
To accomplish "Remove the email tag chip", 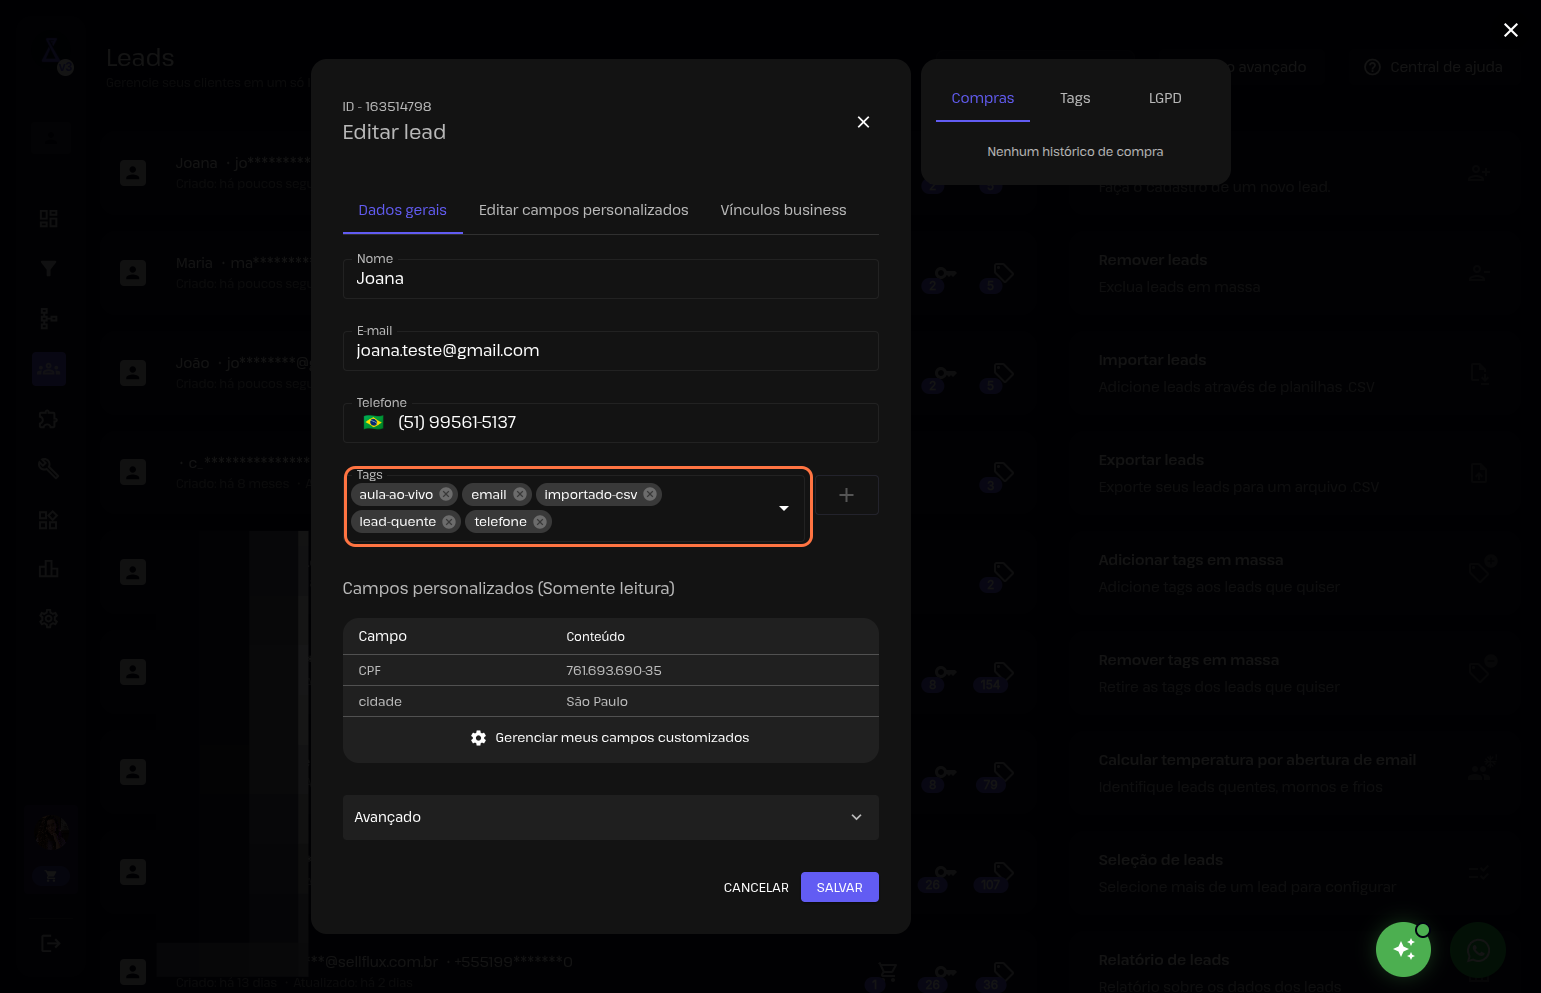I will 520,494.
